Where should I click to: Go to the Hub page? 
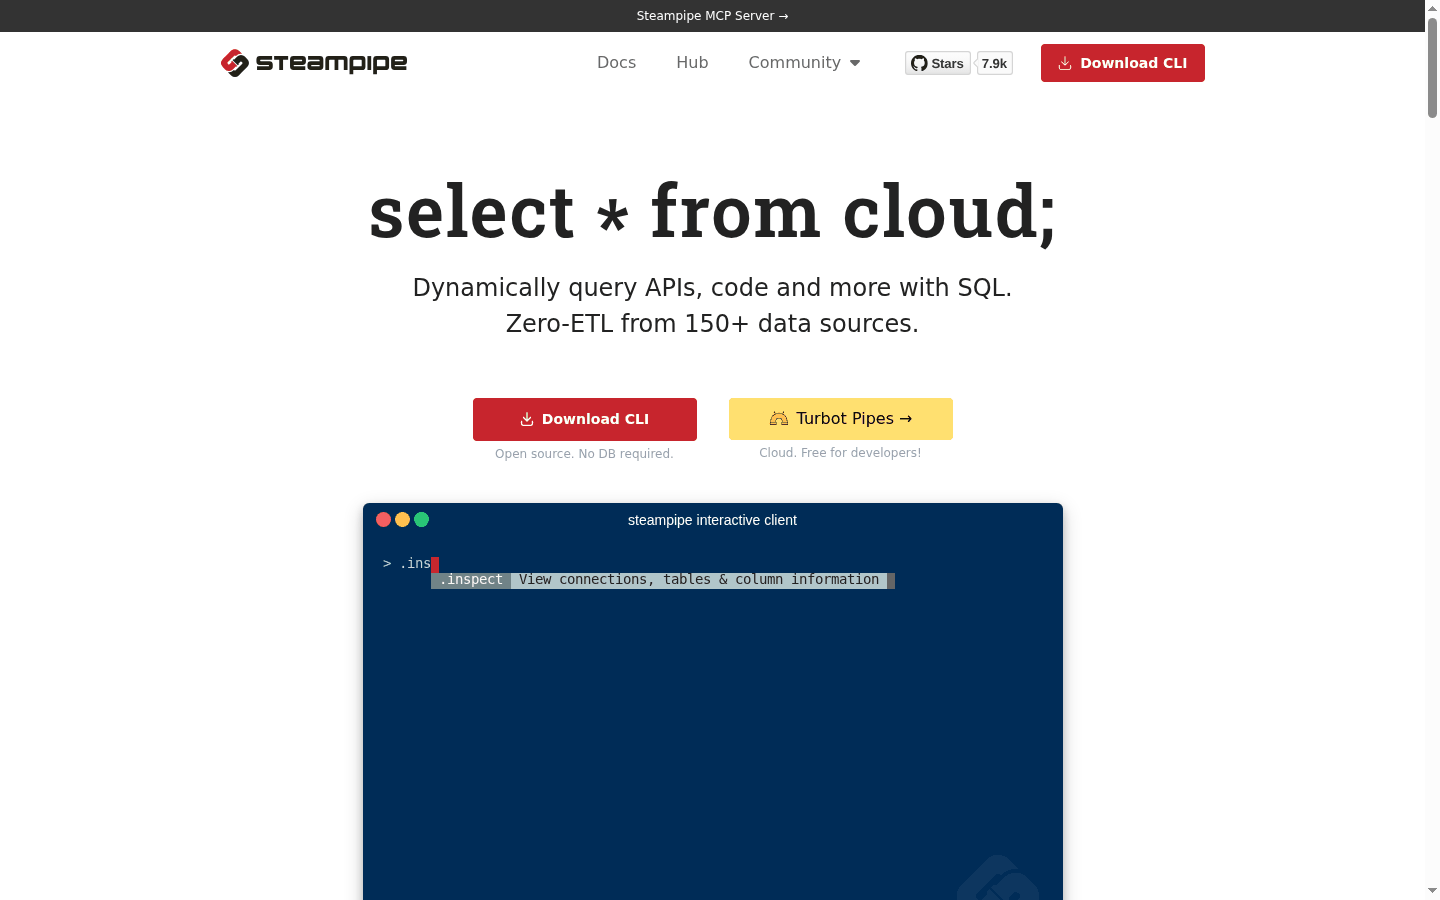click(x=692, y=62)
